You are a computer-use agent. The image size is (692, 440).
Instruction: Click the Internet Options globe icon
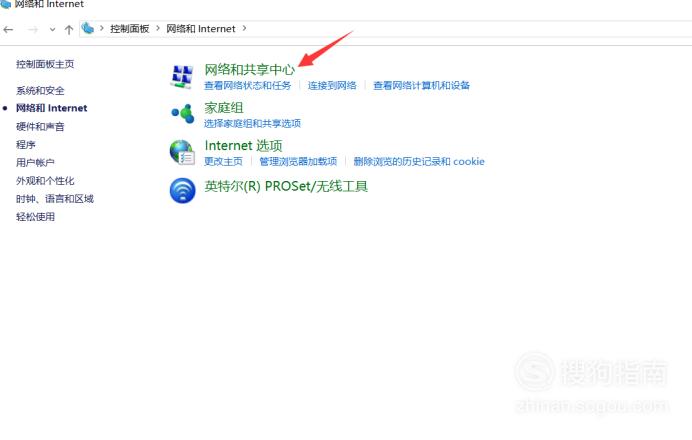(x=182, y=152)
